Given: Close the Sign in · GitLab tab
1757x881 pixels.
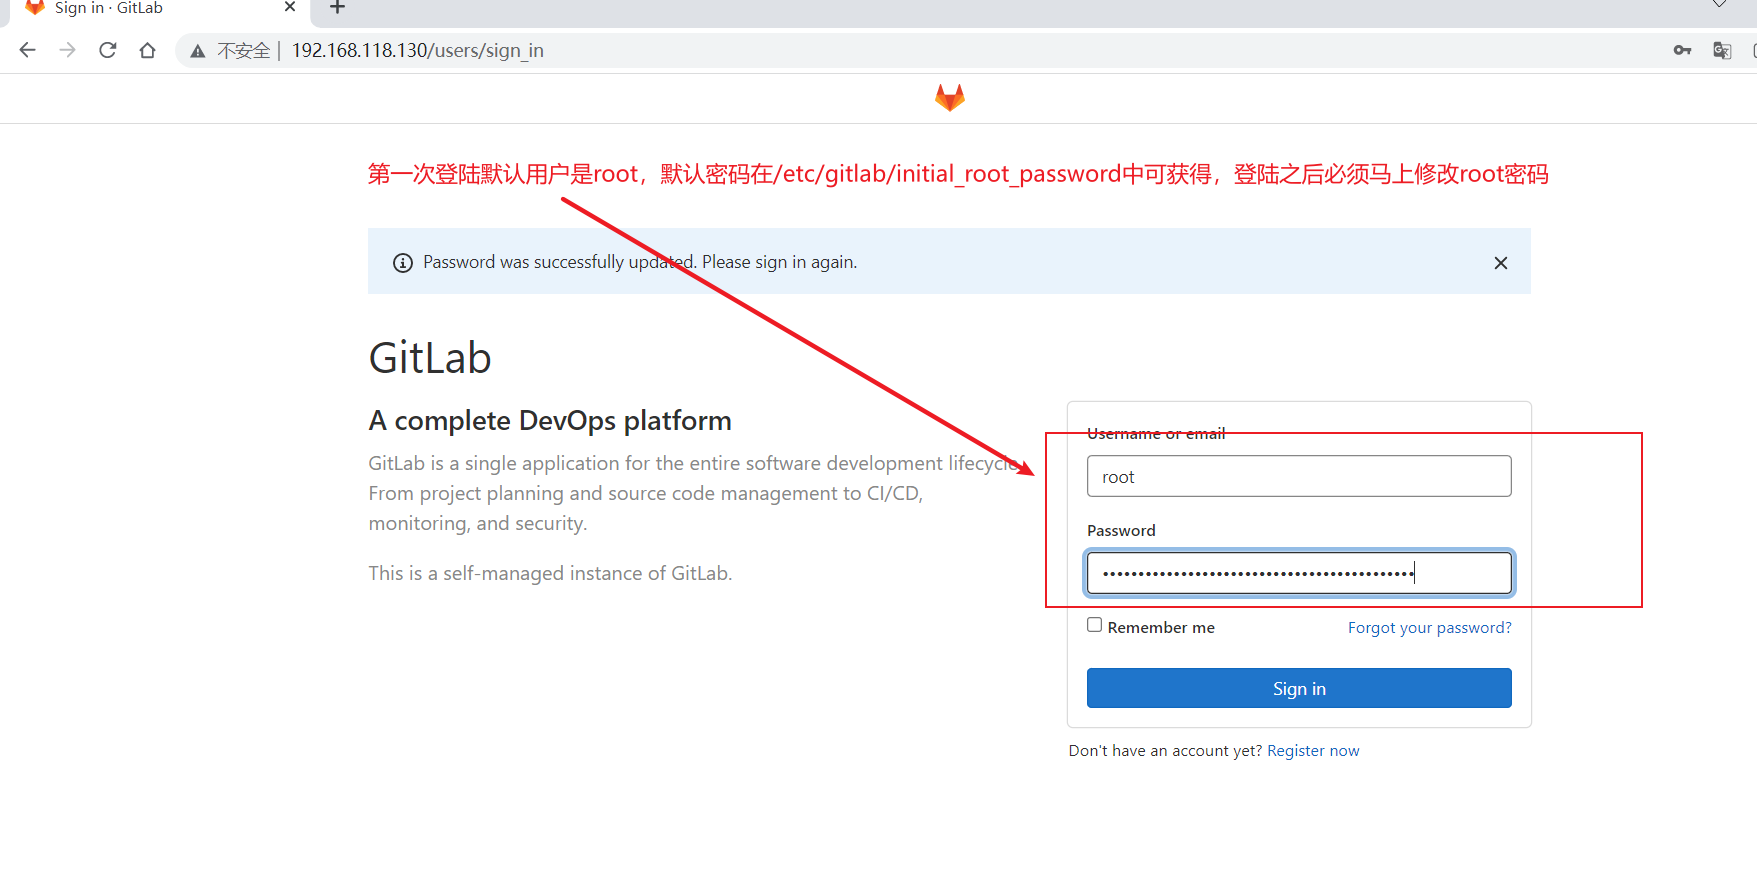Looking at the screenshot, I should pos(290,7).
